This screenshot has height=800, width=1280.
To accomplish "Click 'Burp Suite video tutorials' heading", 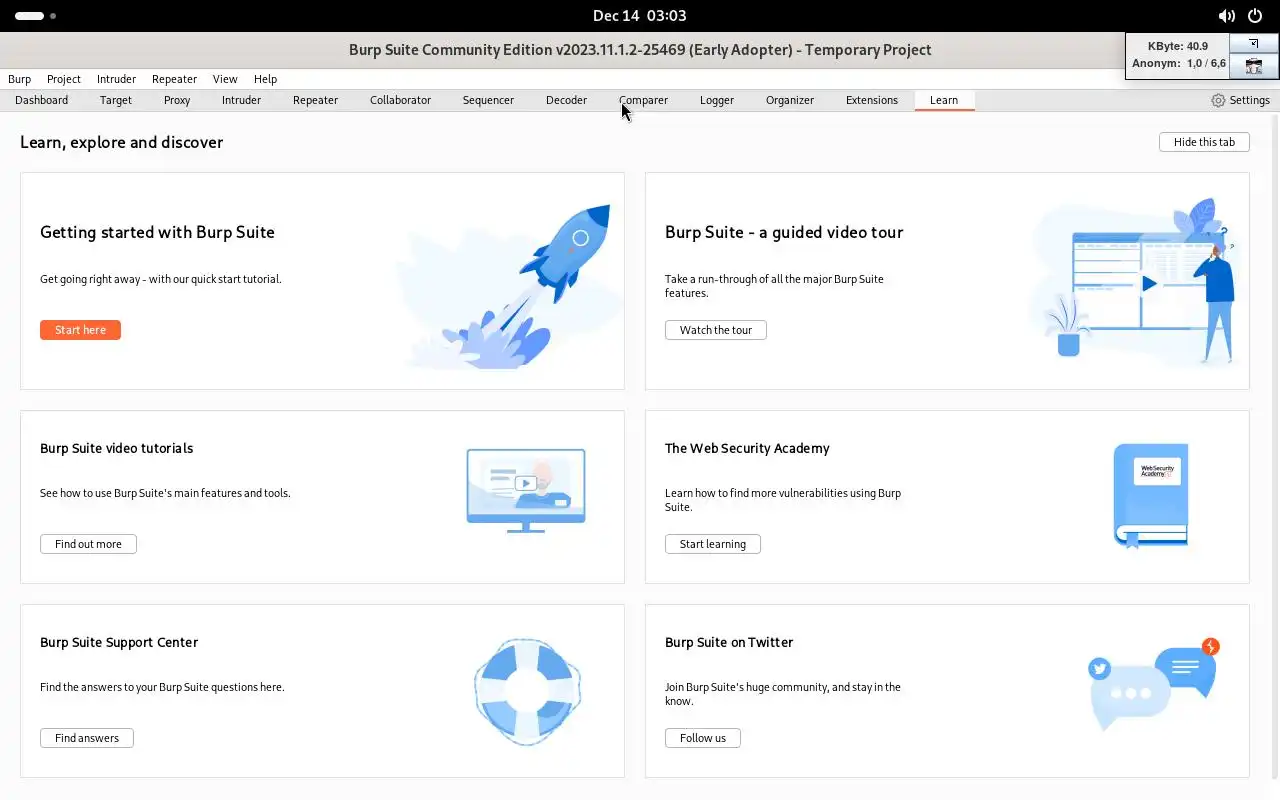I will click(x=117, y=448).
